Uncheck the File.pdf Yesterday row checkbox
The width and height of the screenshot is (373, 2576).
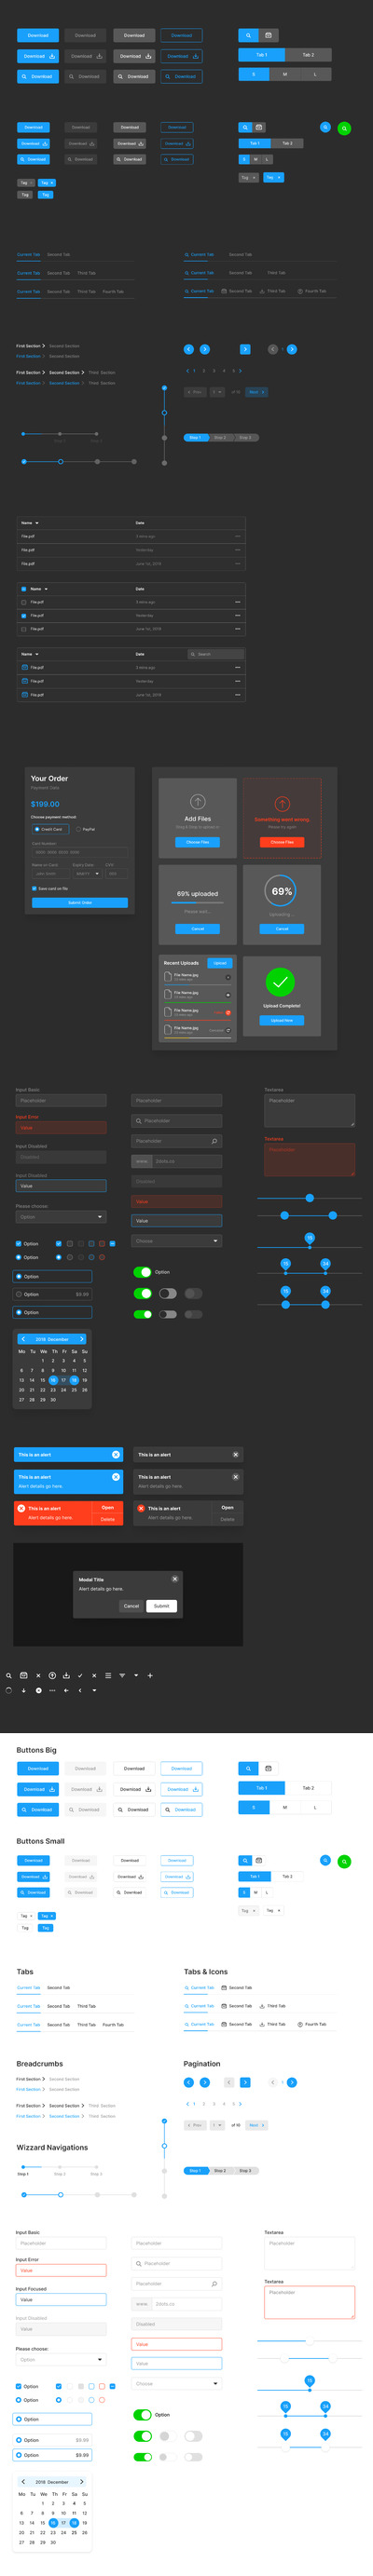(x=24, y=615)
